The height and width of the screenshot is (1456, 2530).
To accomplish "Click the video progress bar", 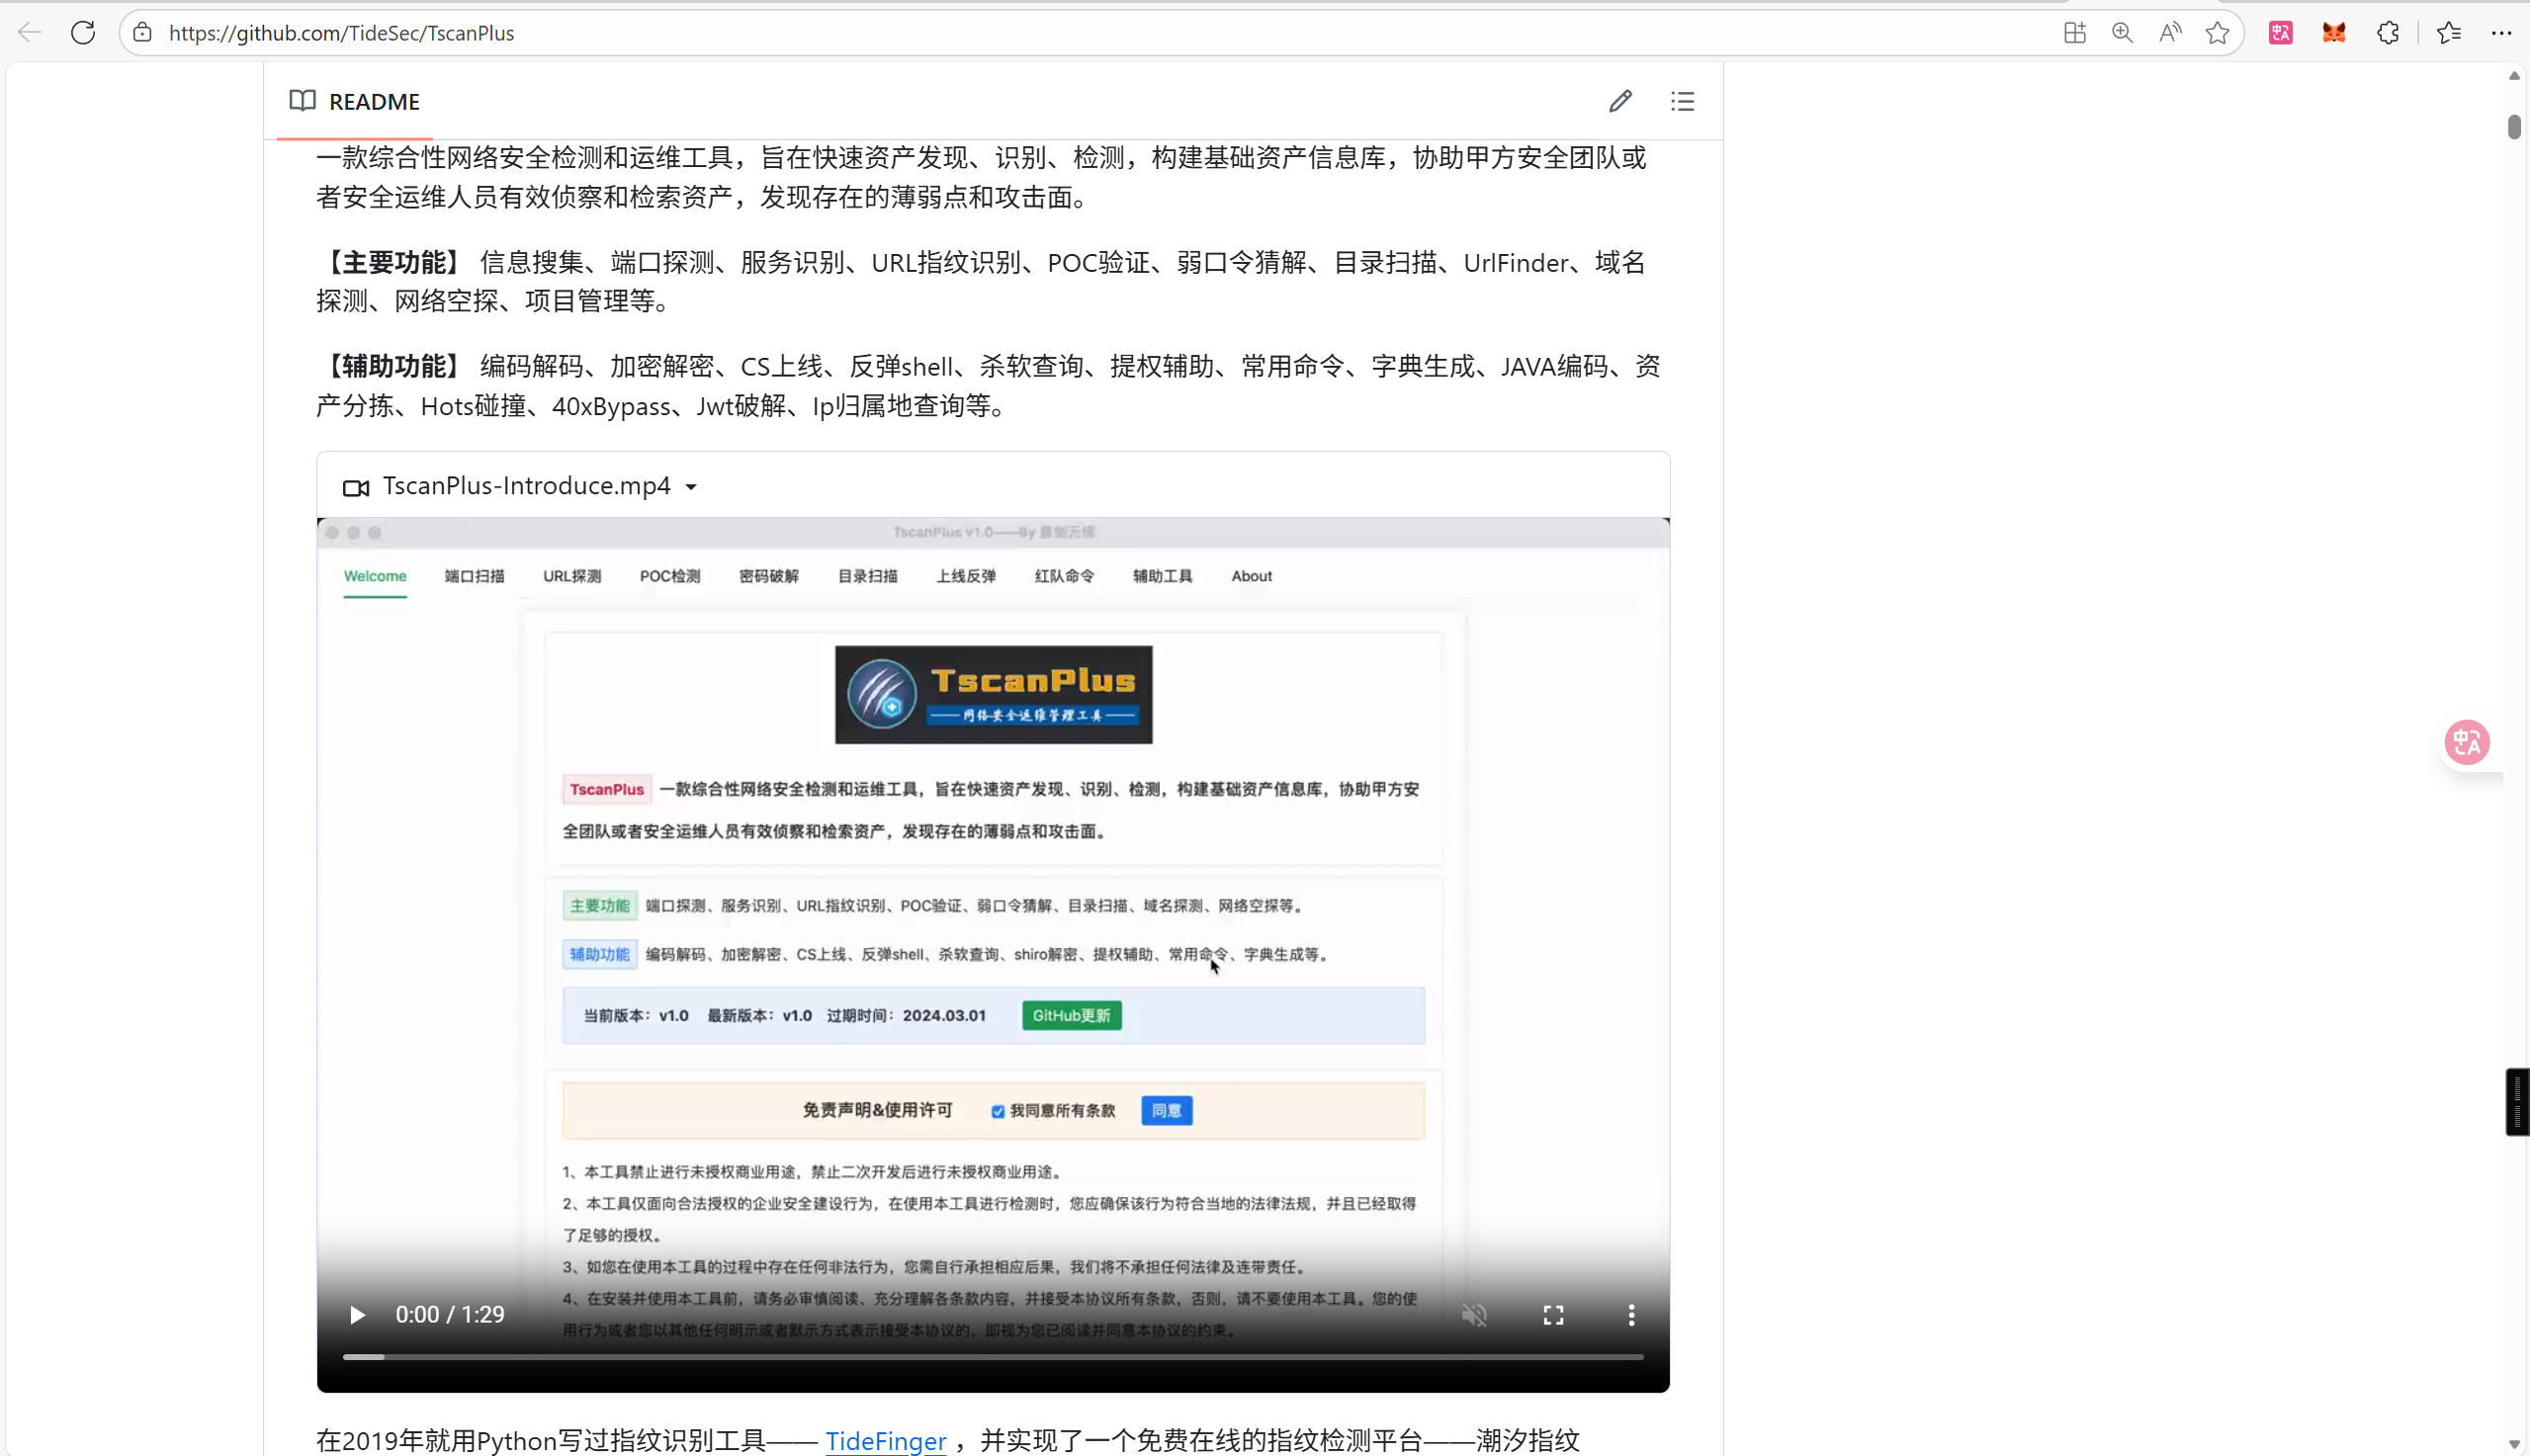I will [x=992, y=1357].
